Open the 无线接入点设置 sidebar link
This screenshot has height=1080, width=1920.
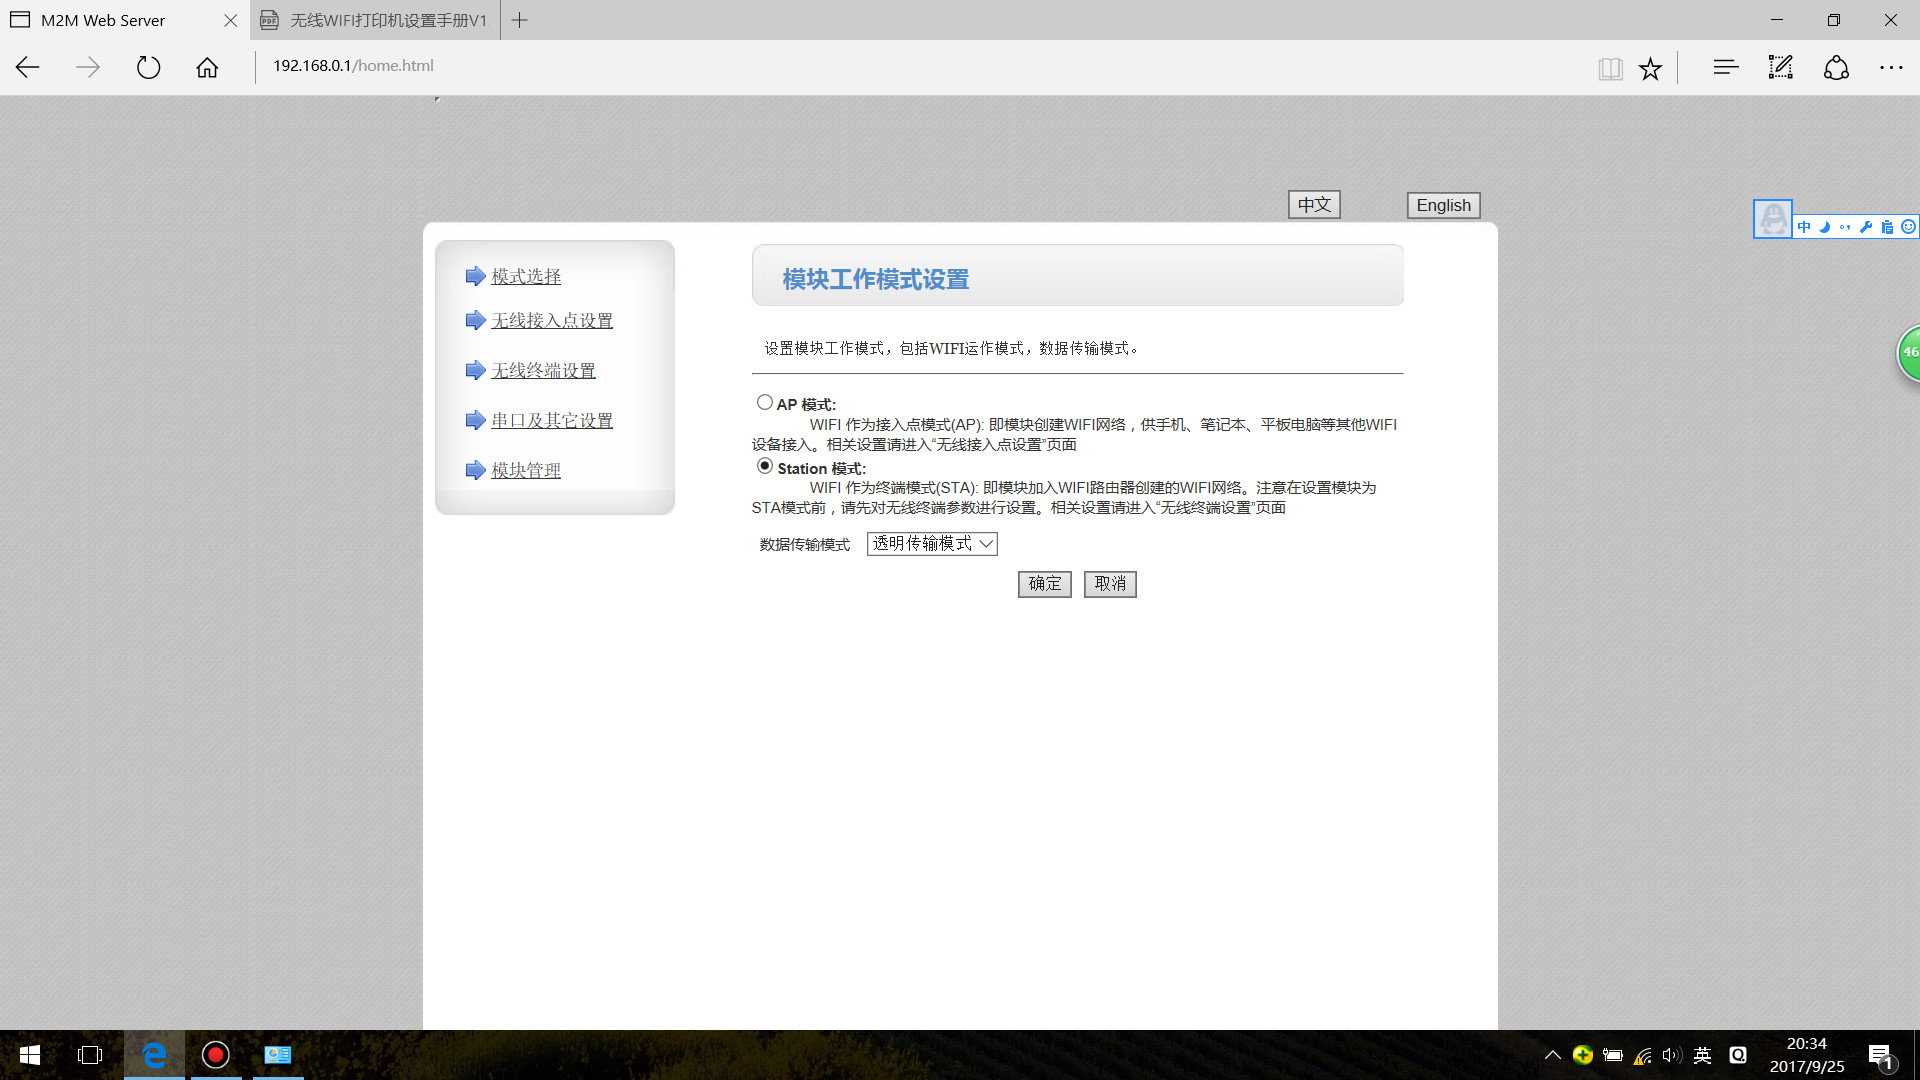coord(551,320)
